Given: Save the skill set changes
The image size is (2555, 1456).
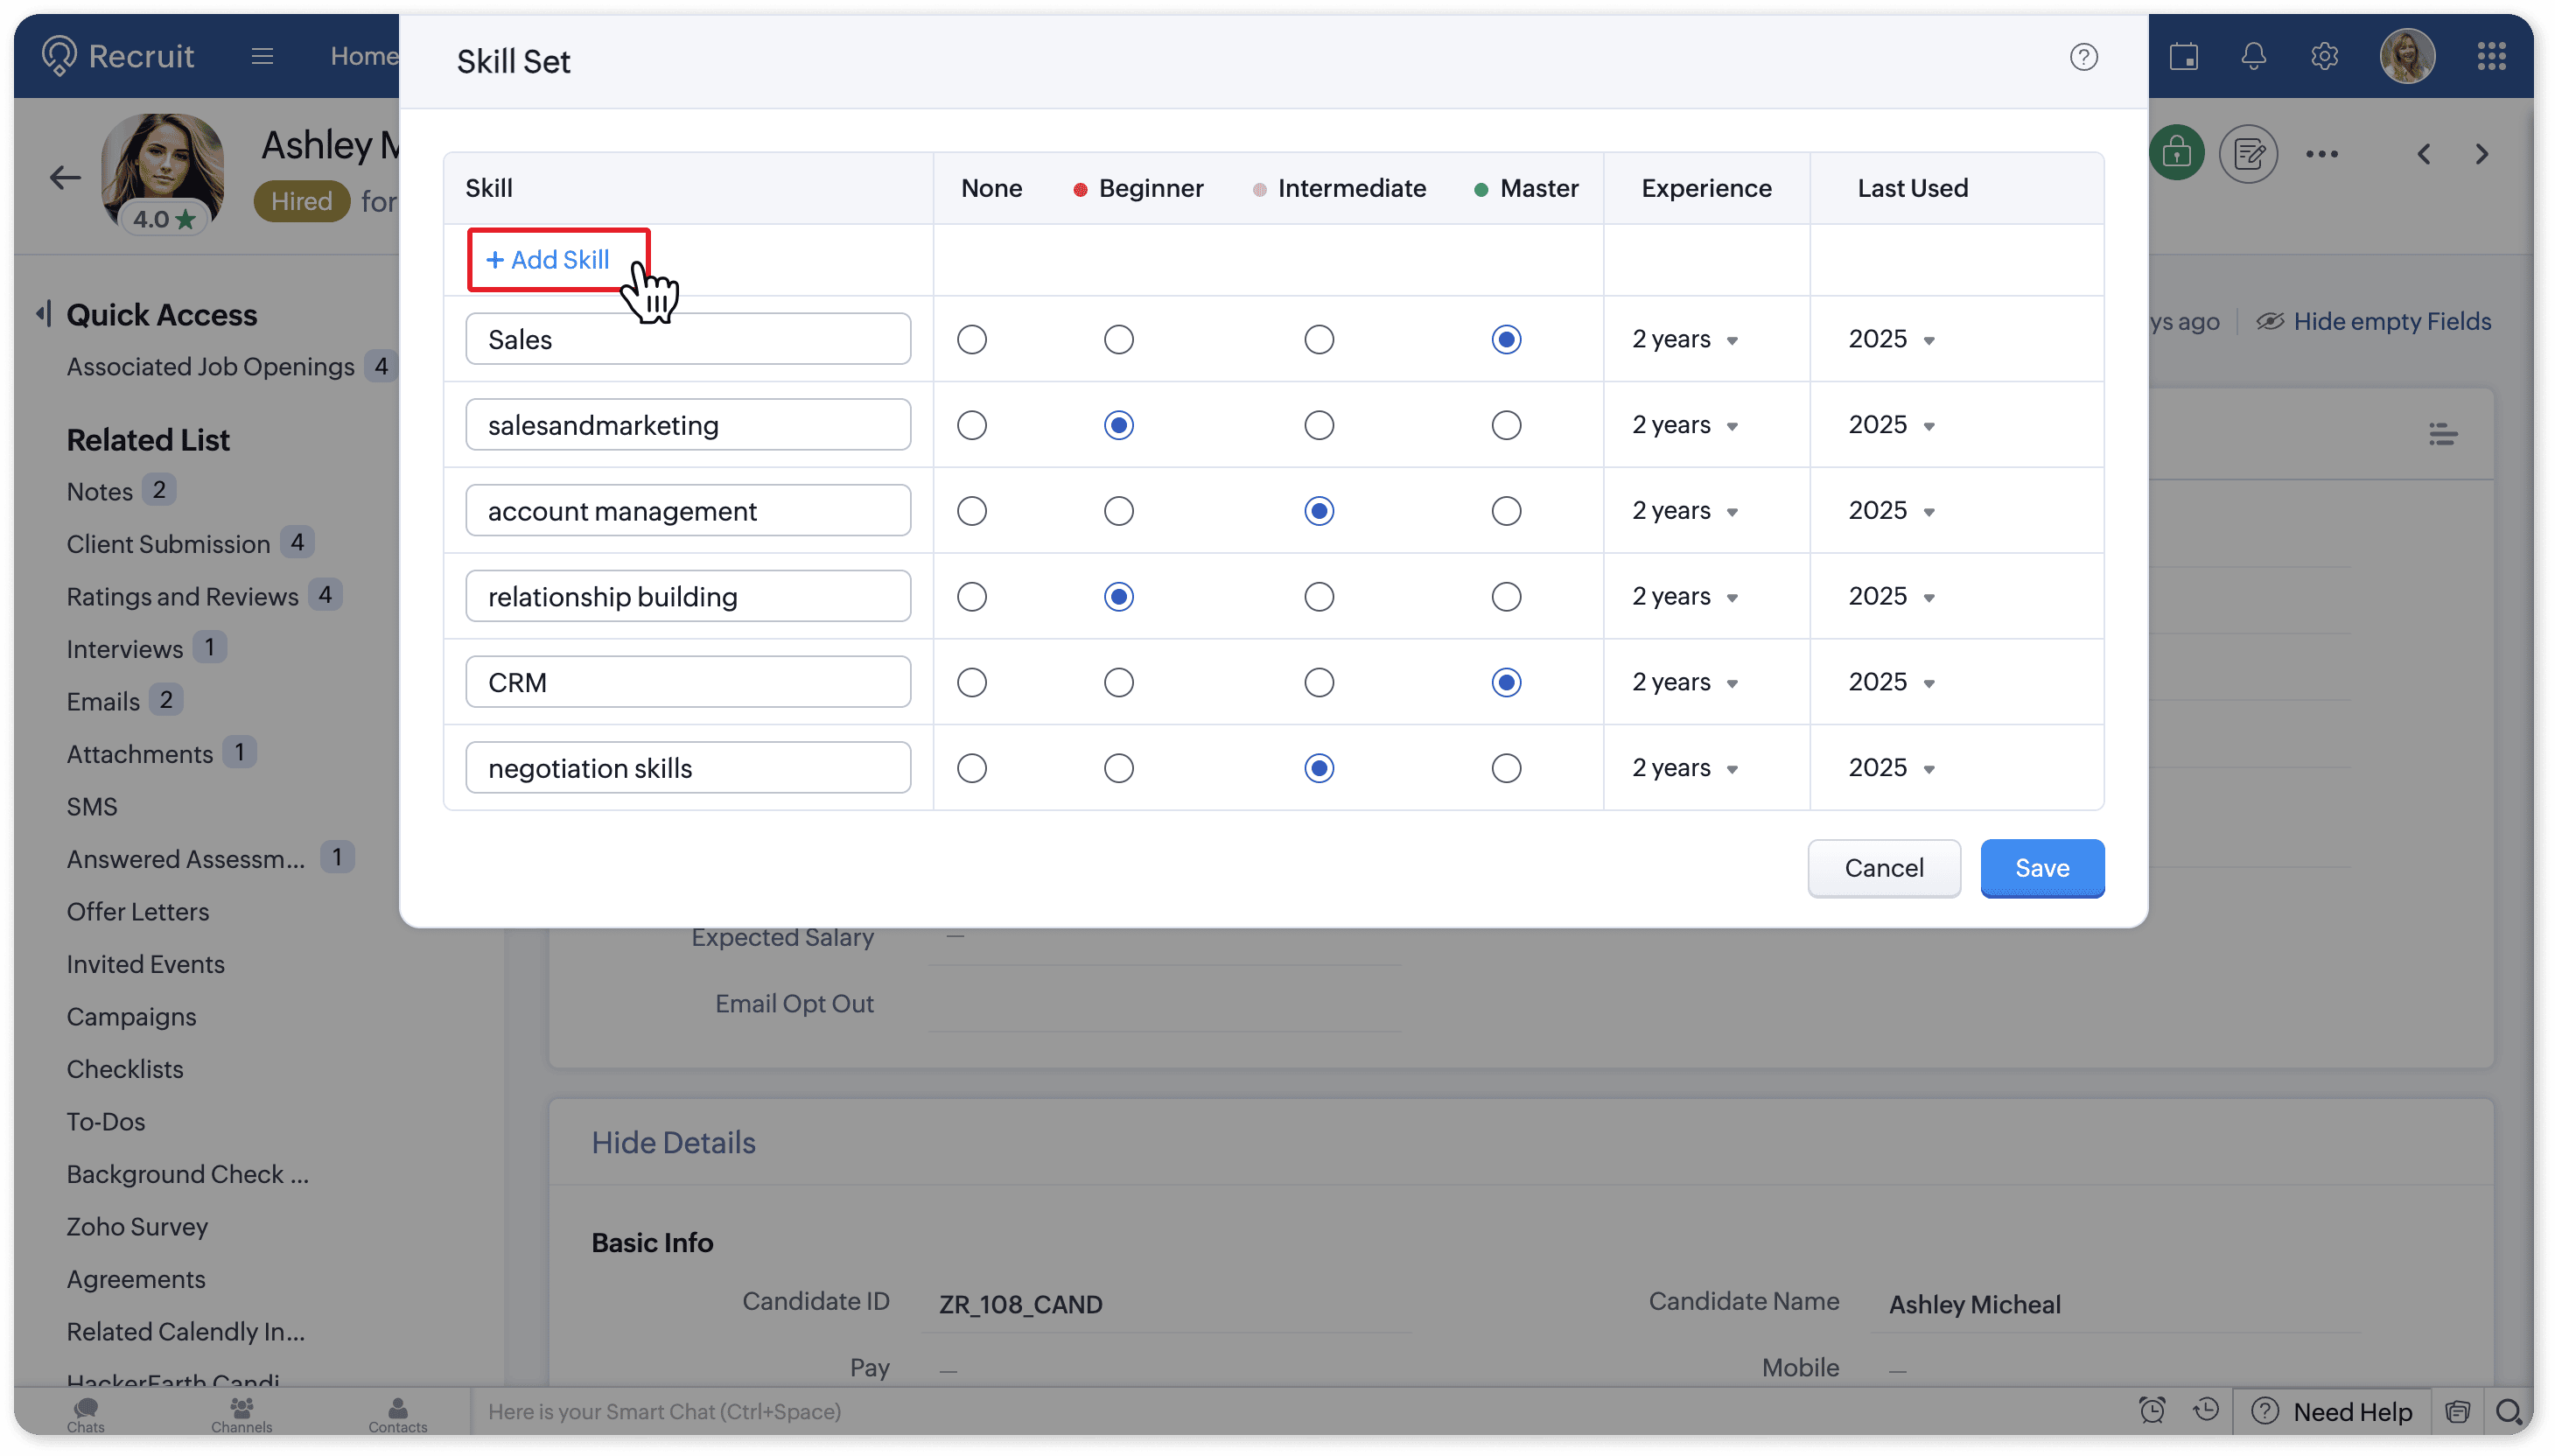Looking at the screenshot, I should click(x=2041, y=868).
